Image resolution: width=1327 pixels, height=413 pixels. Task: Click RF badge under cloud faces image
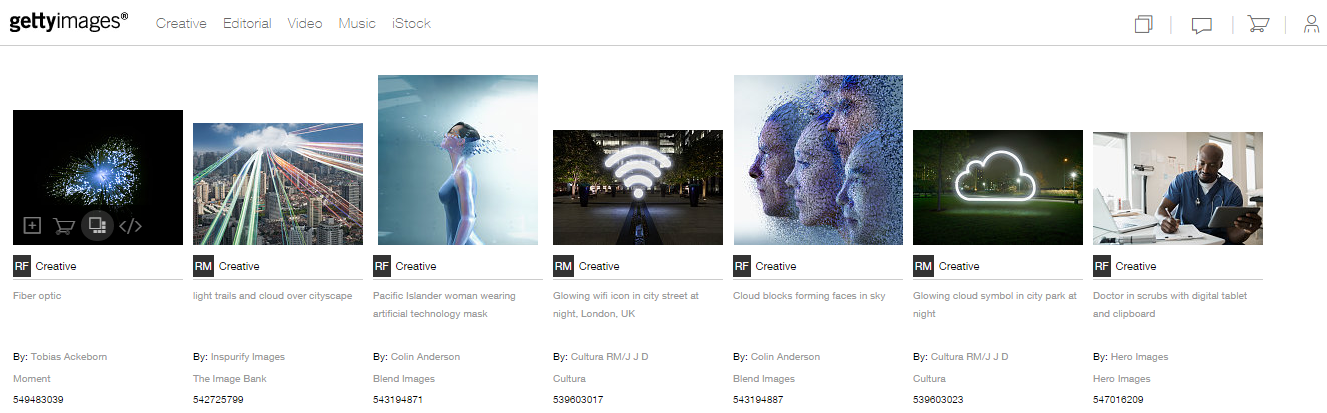click(x=742, y=266)
